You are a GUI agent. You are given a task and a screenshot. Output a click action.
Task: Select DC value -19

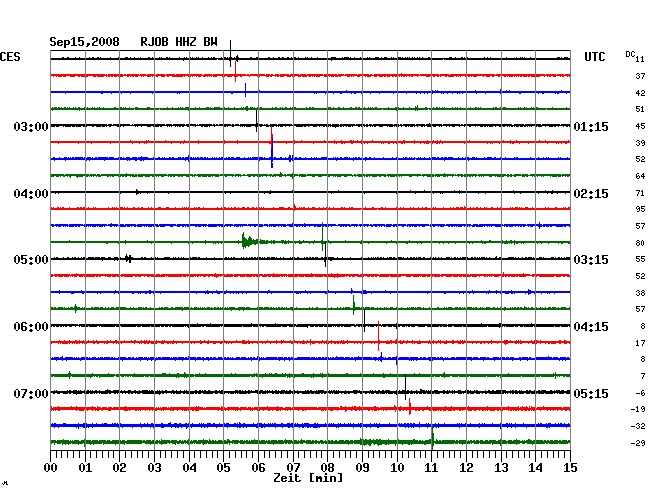pos(638,409)
